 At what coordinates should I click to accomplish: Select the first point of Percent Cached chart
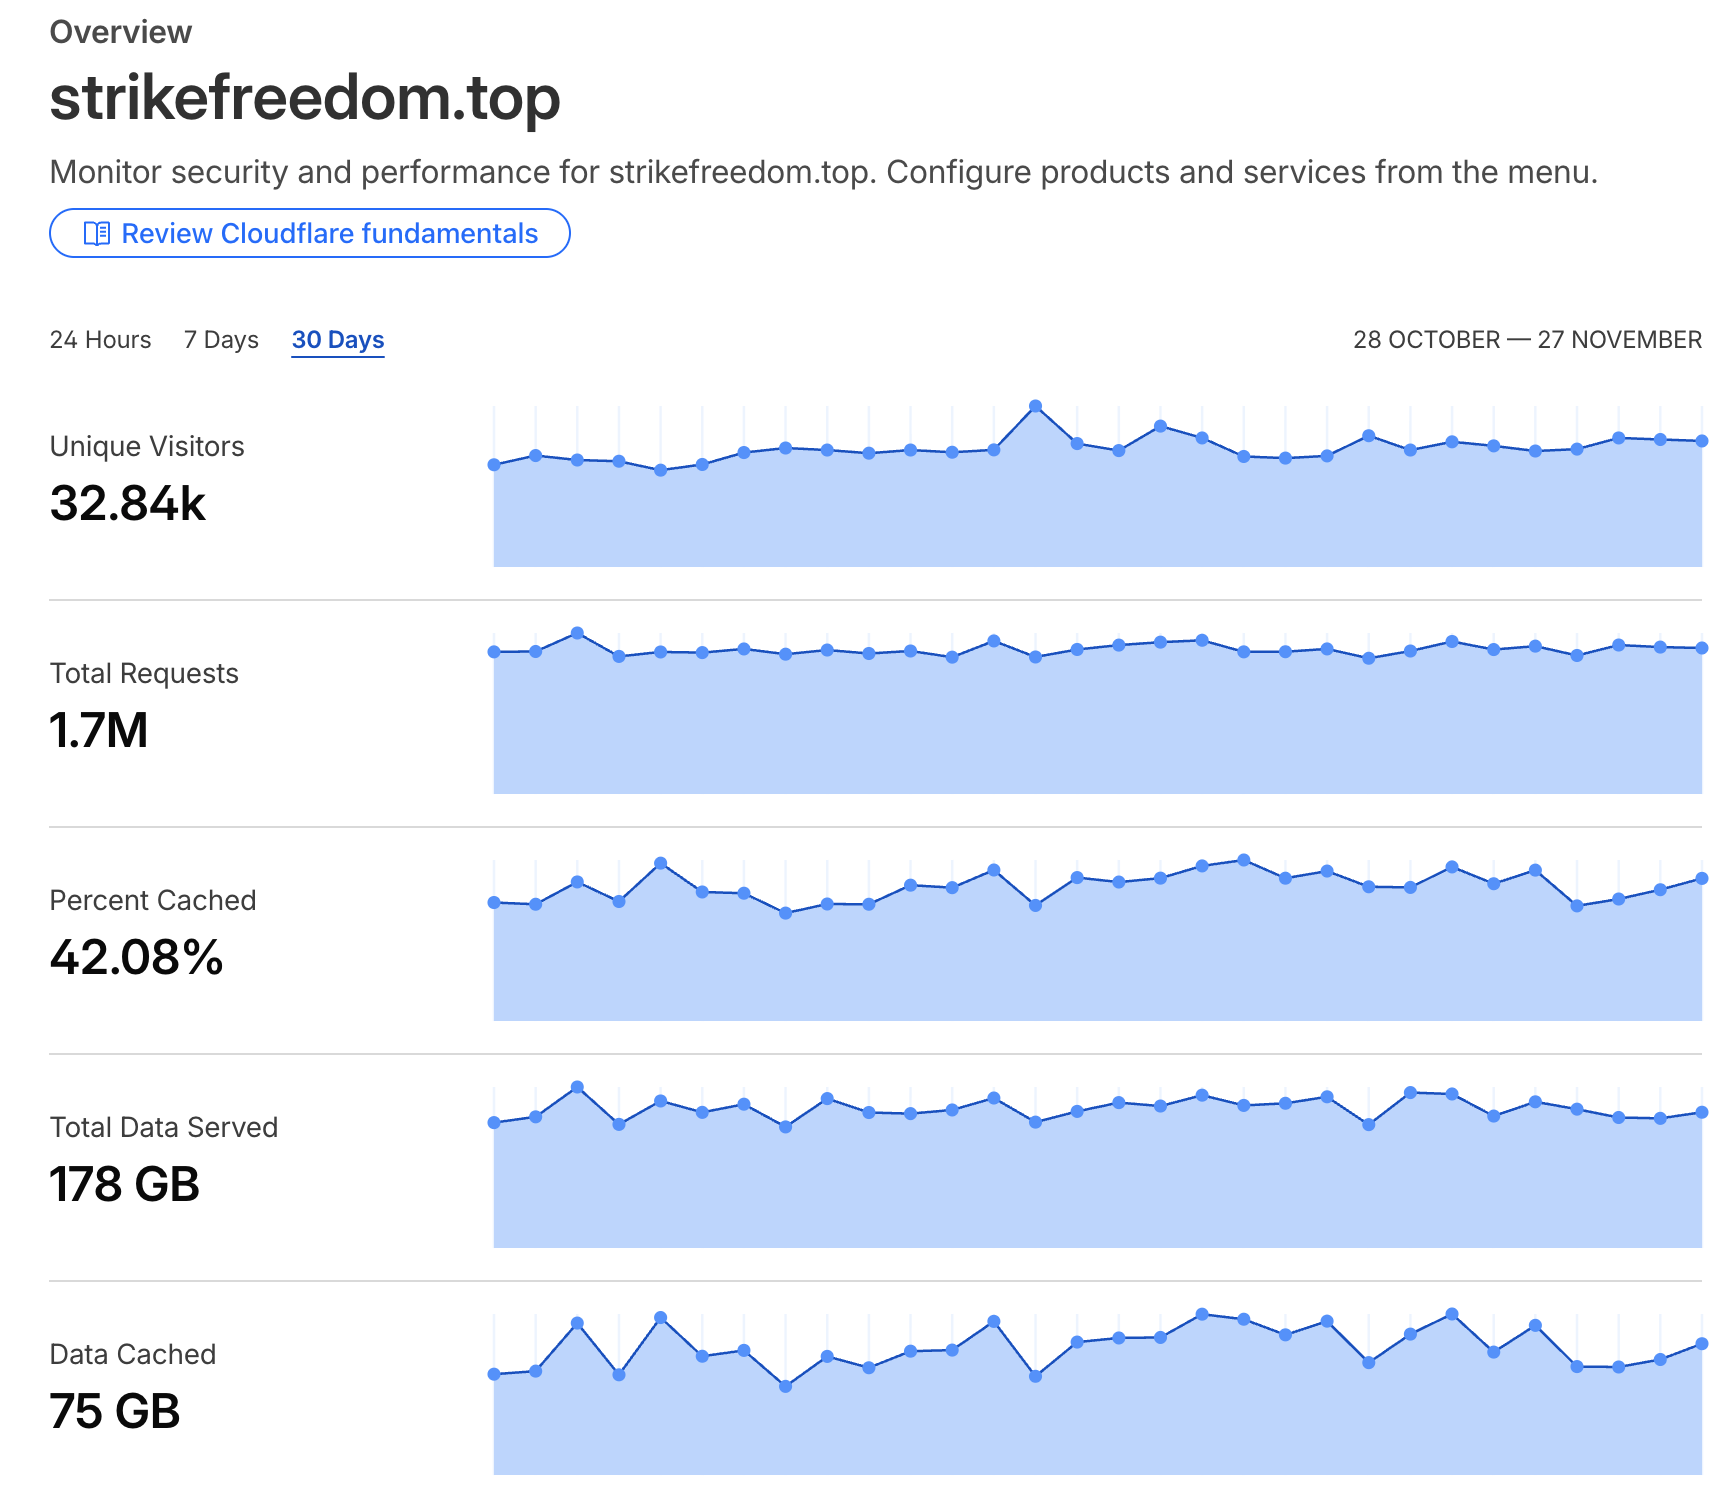[x=494, y=903]
